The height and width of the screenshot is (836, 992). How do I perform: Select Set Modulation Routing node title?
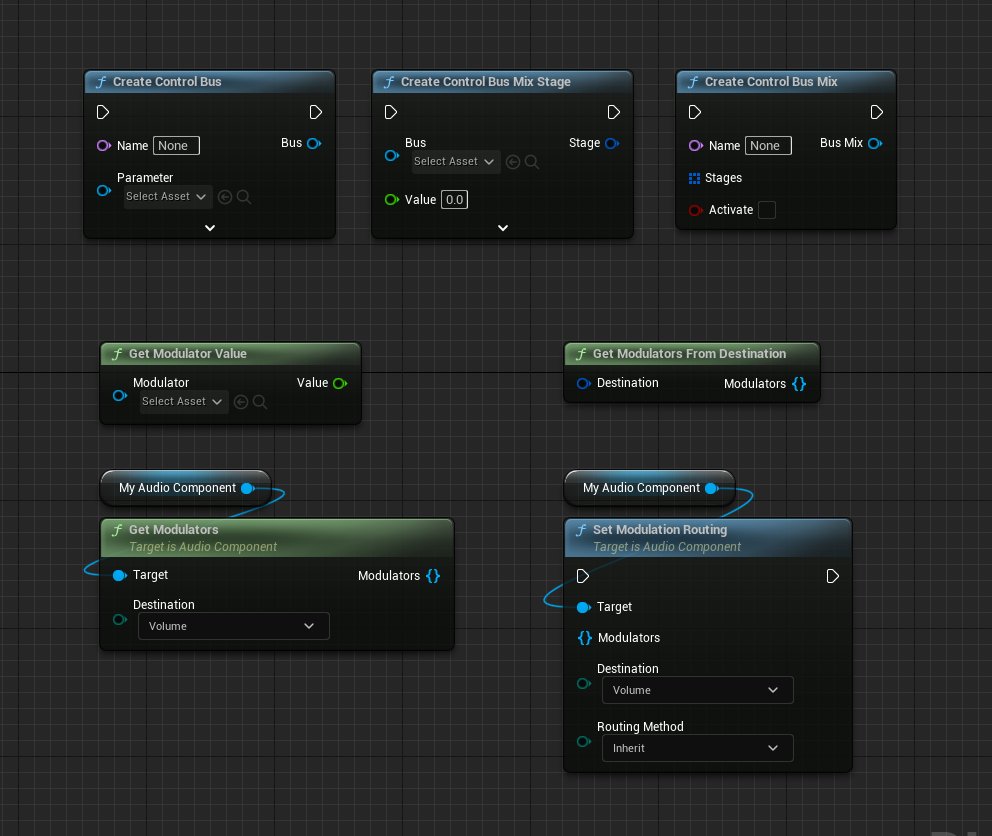(660, 530)
